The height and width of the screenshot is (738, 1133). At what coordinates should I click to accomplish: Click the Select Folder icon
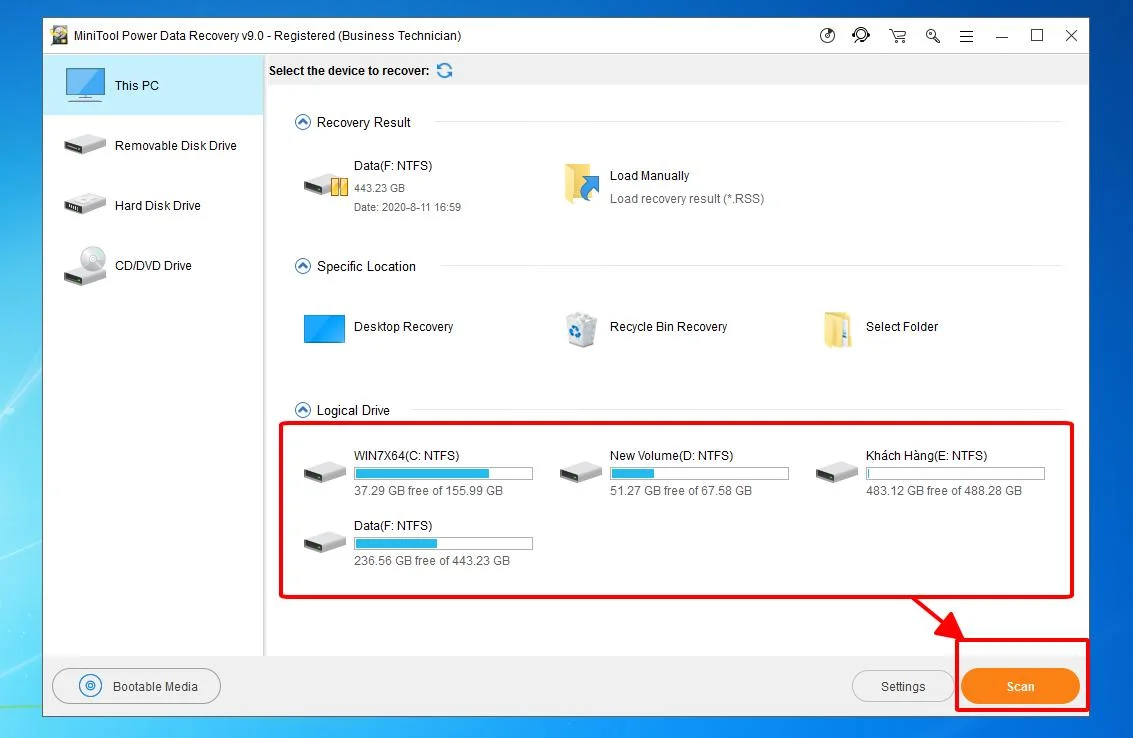[837, 330]
